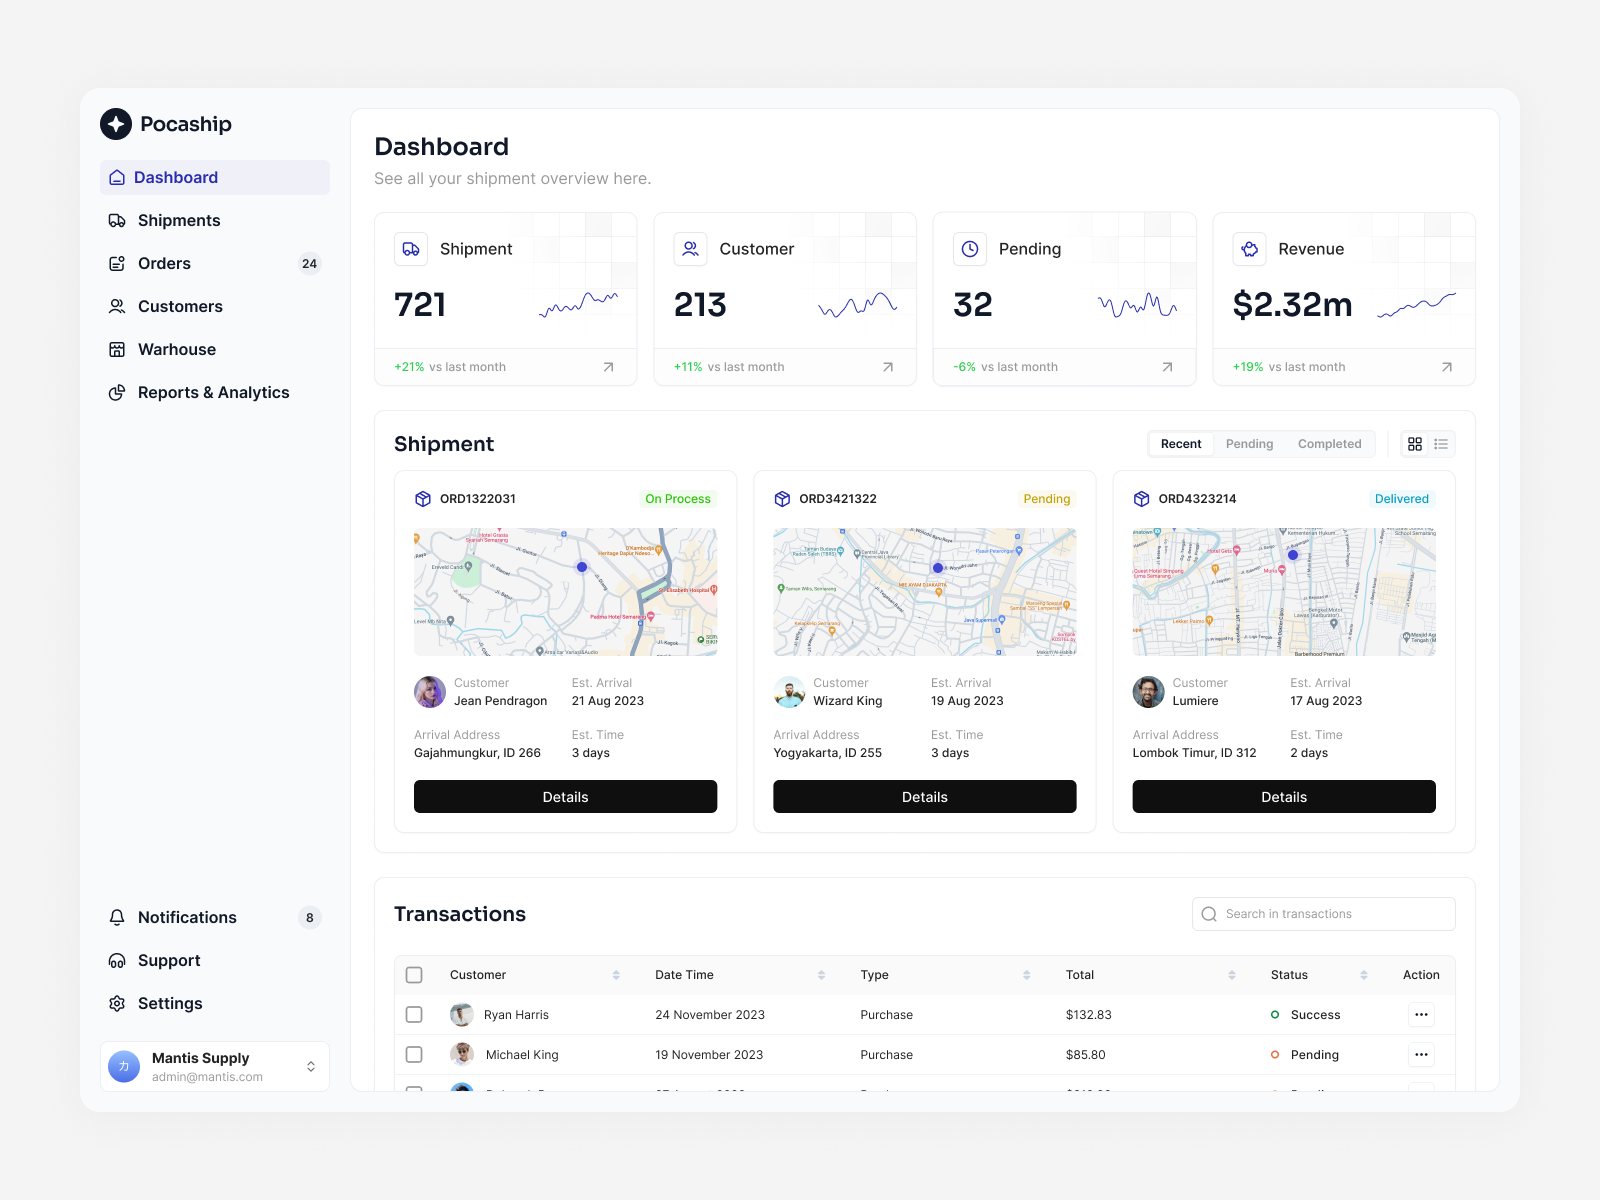Check the row checkbox for Michael King
This screenshot has height=1200, width=1600.
pos(414,1054)
